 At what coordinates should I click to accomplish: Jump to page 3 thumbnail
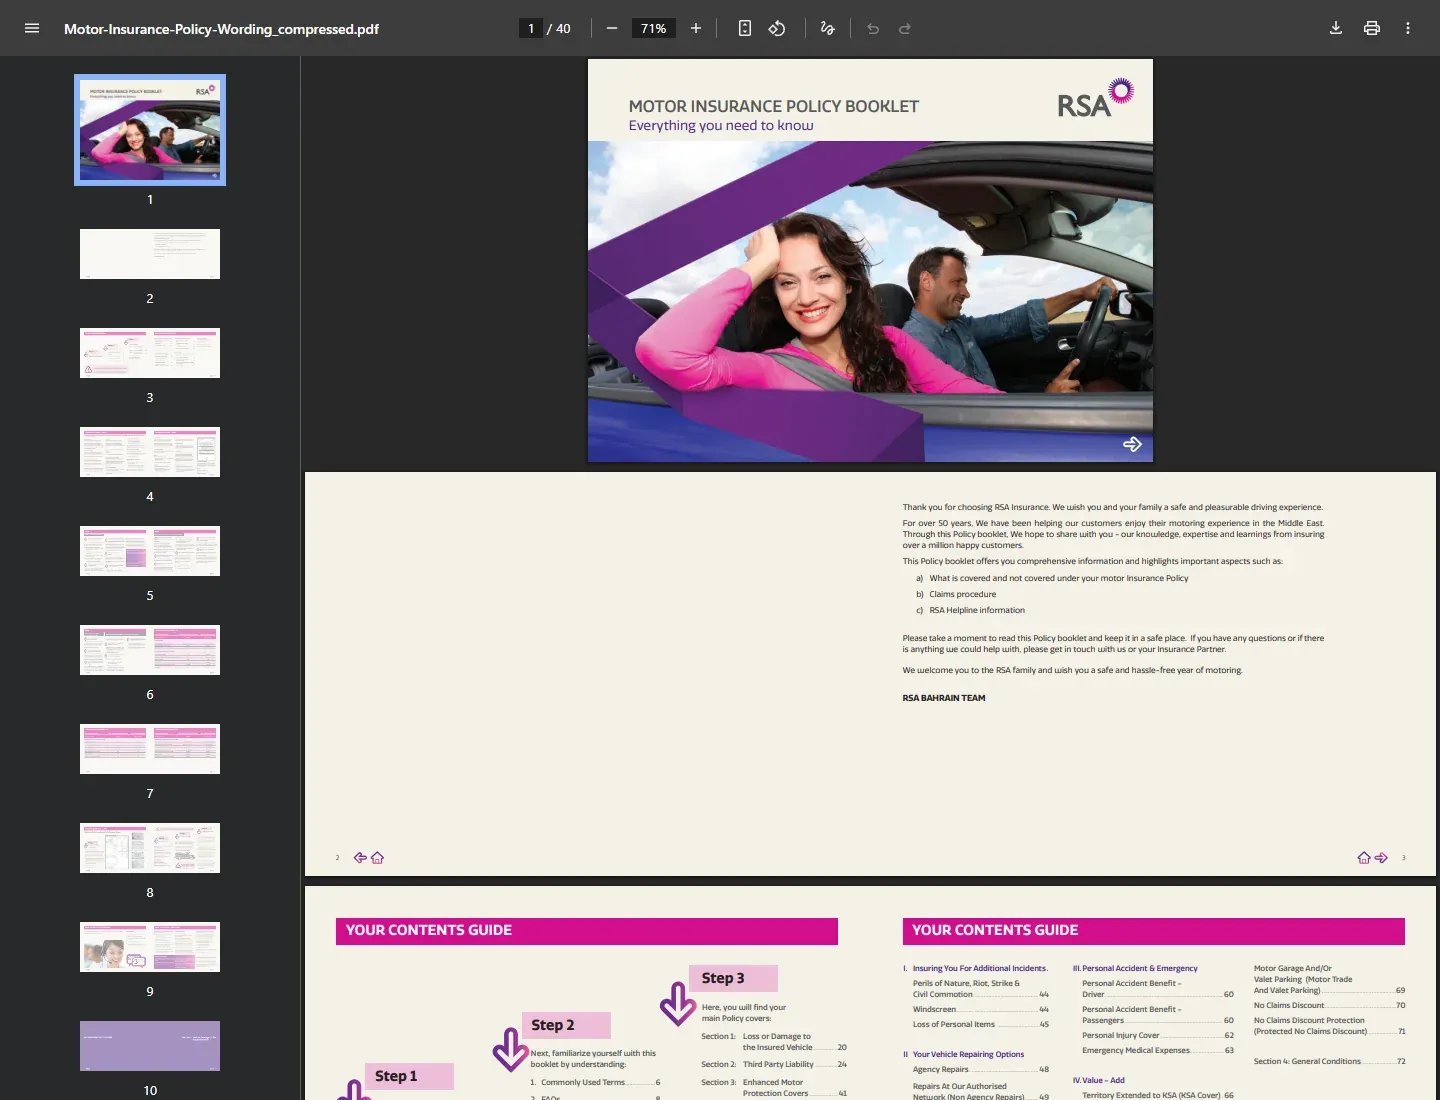click(150, 353)
